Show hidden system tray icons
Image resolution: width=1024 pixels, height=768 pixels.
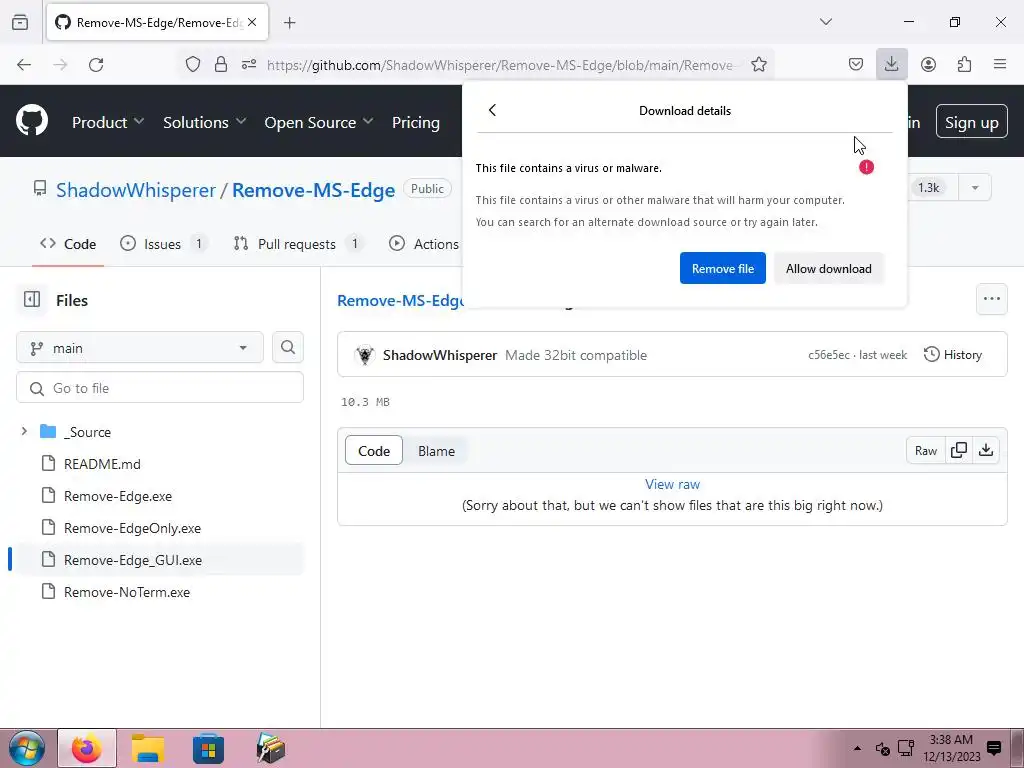[857, 748]
